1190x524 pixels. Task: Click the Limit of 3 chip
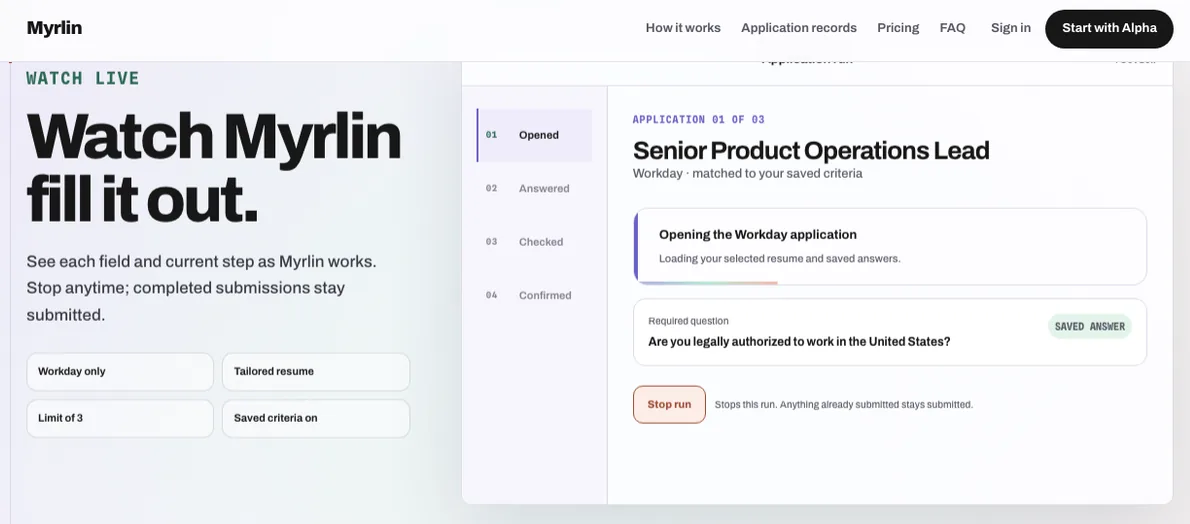[x=120, y=418]
